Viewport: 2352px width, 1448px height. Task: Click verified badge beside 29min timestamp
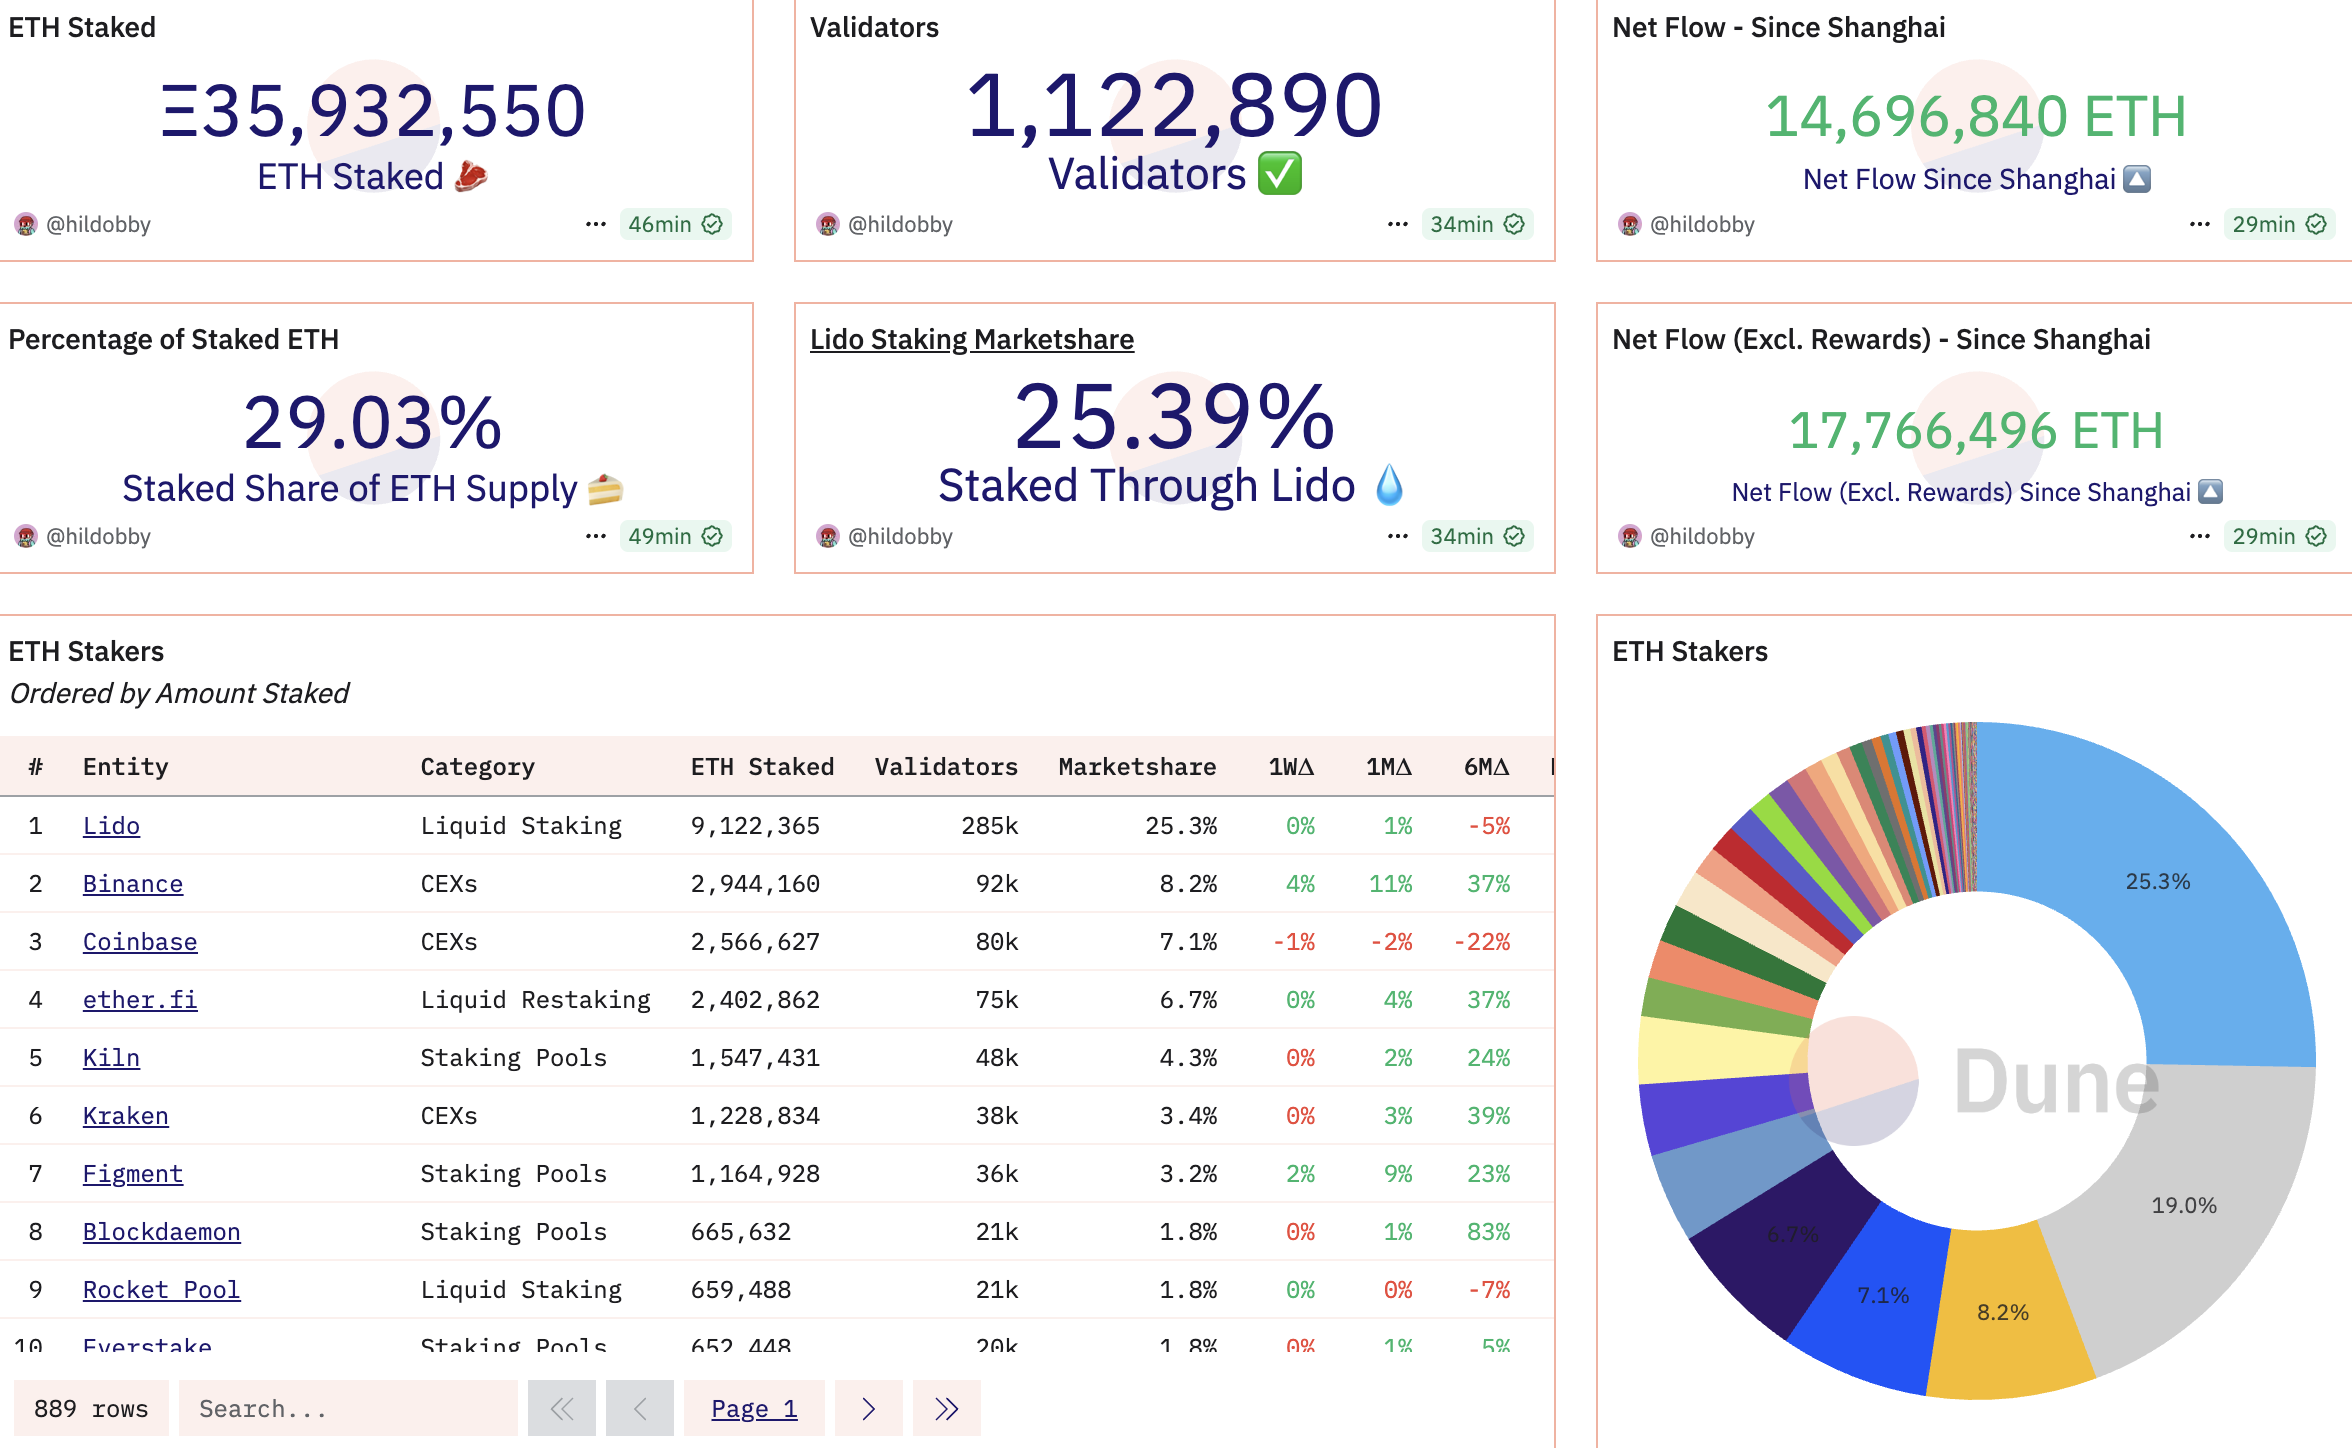coord(2316,224)
